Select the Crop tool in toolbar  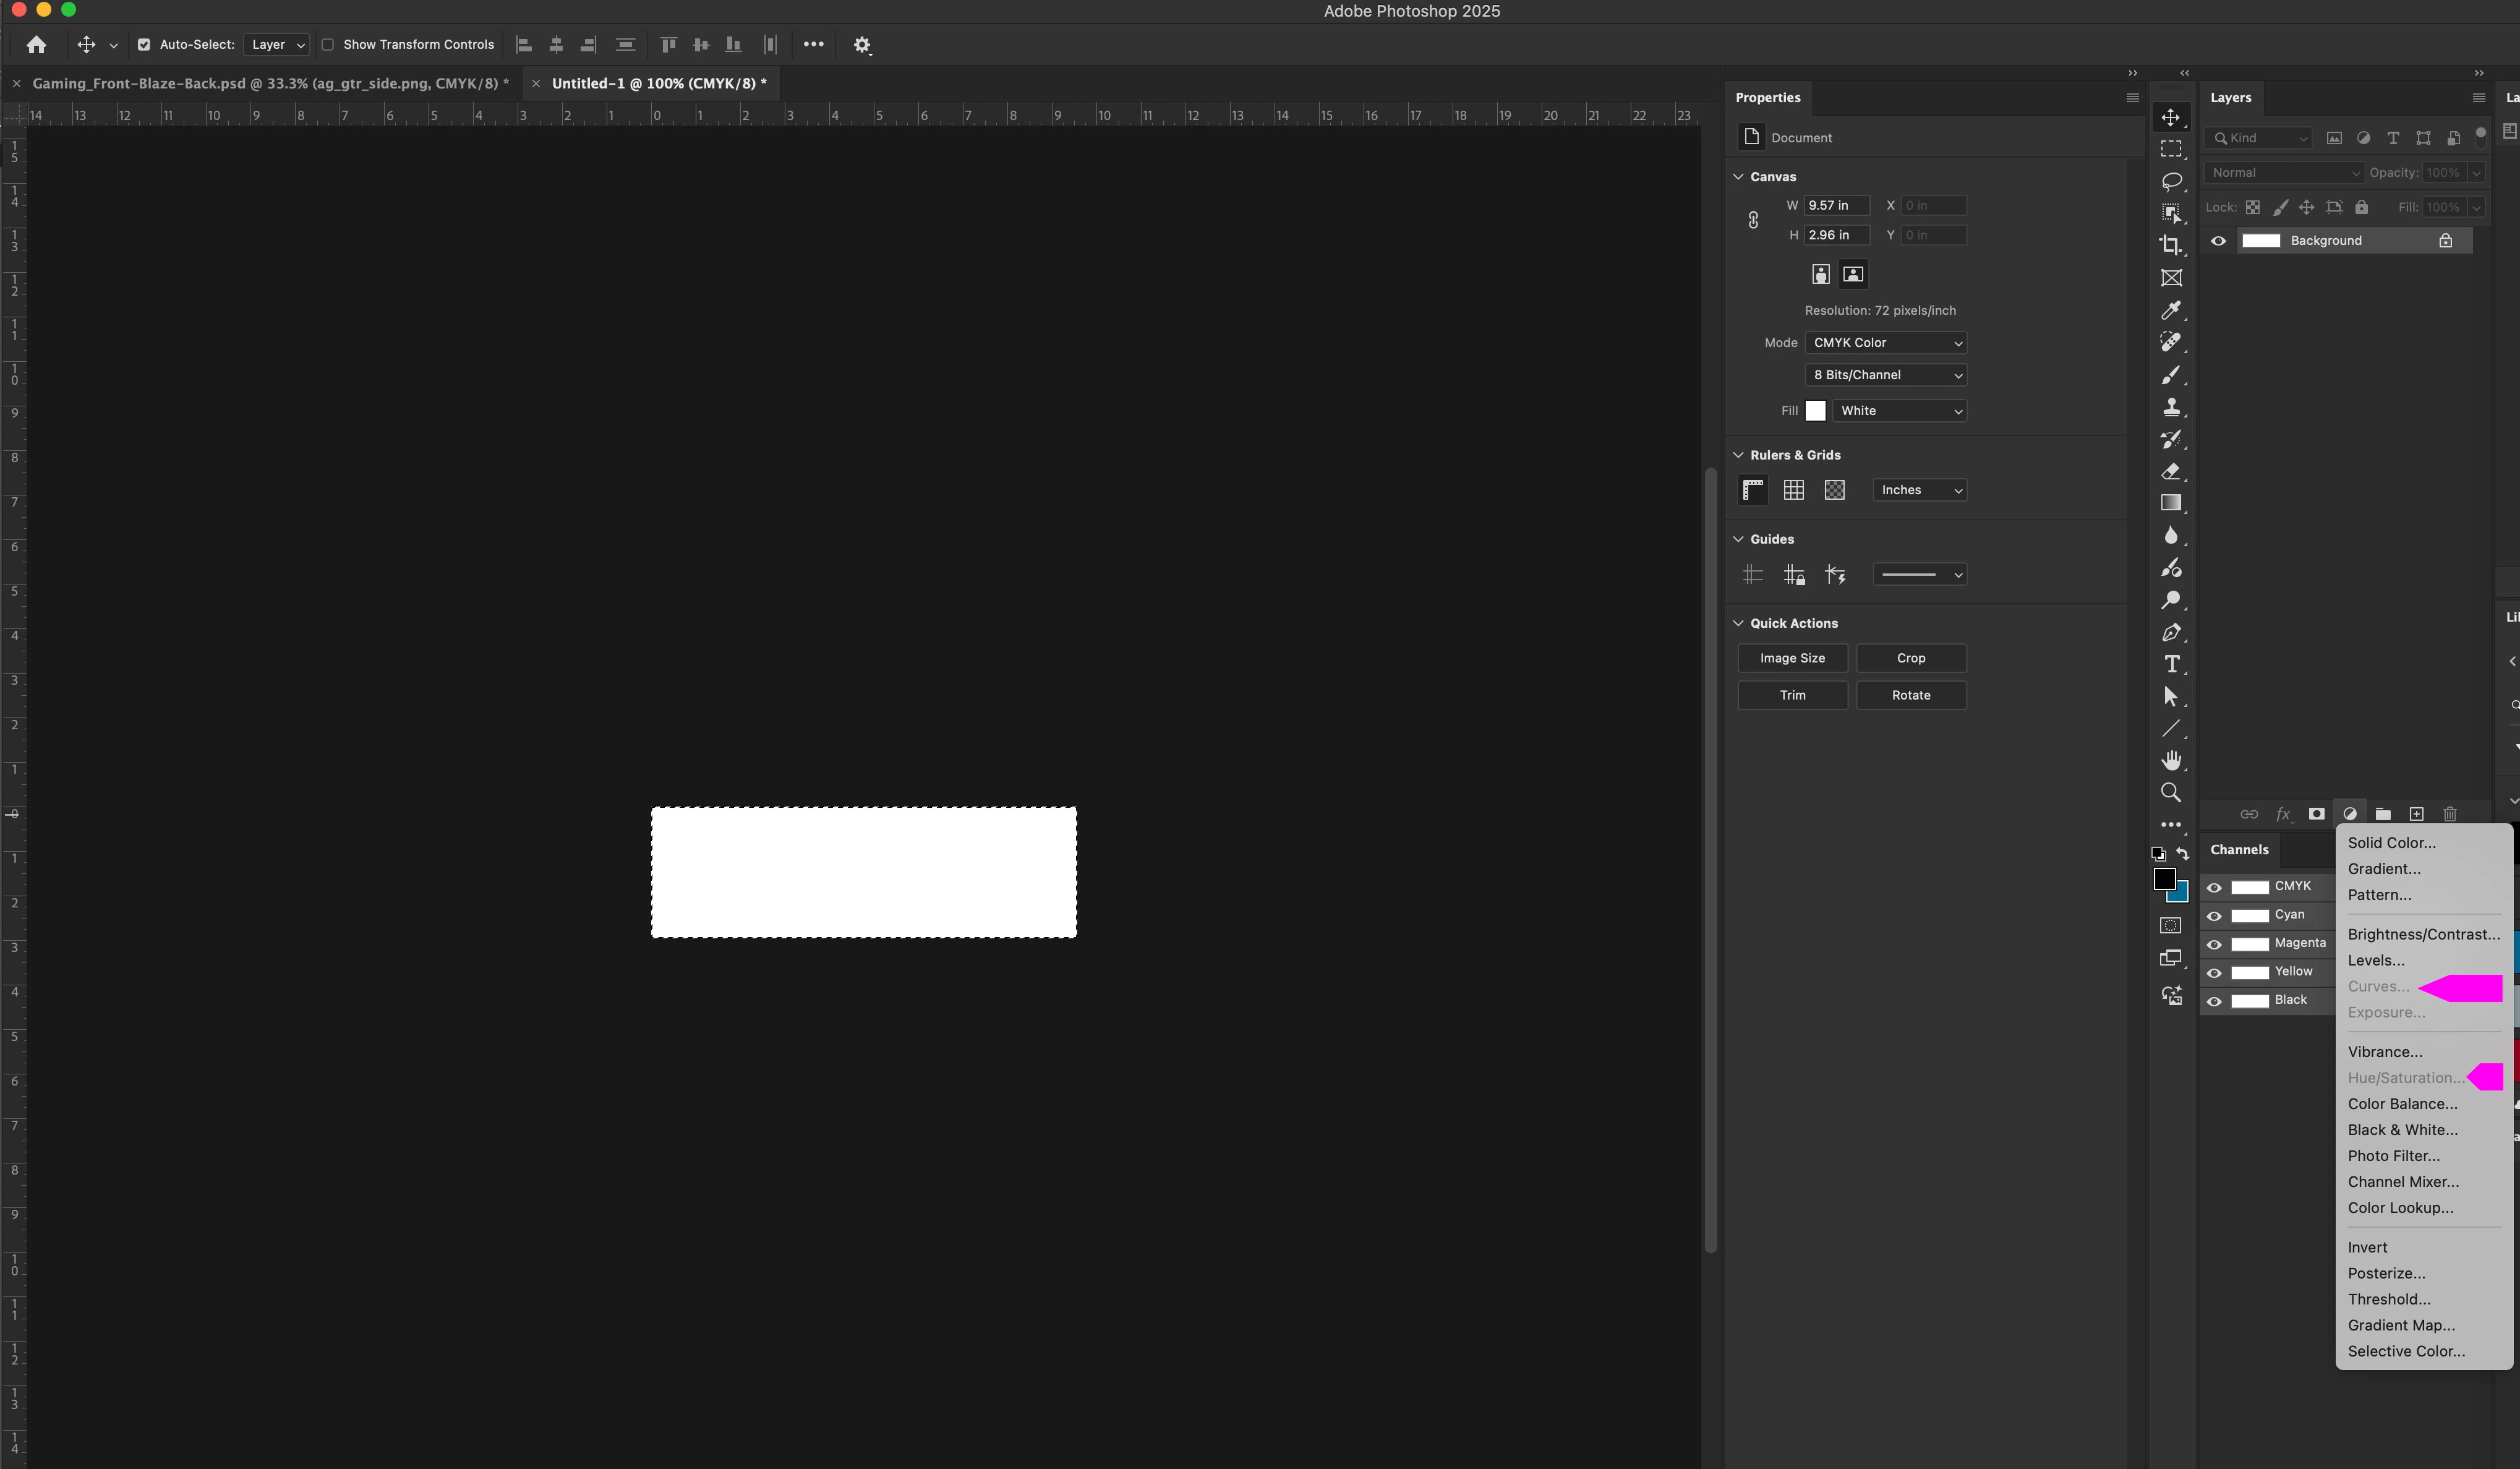coord(2170,245)
